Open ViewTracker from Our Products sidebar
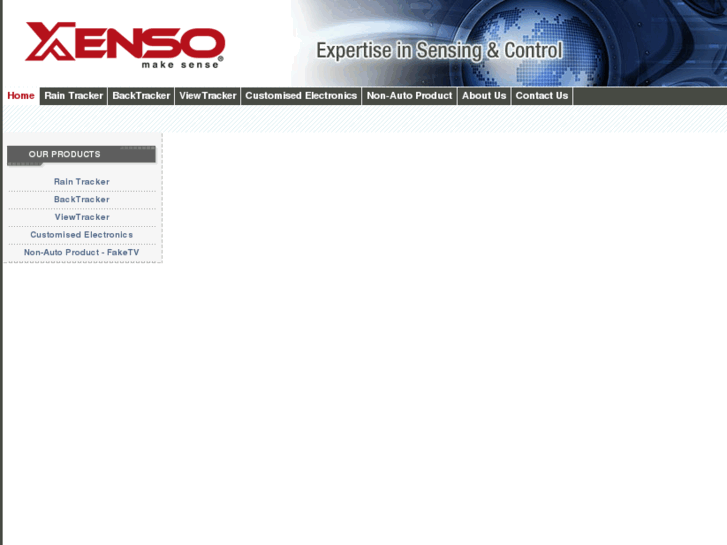This screenshot has width=727, height=545. 82,217
